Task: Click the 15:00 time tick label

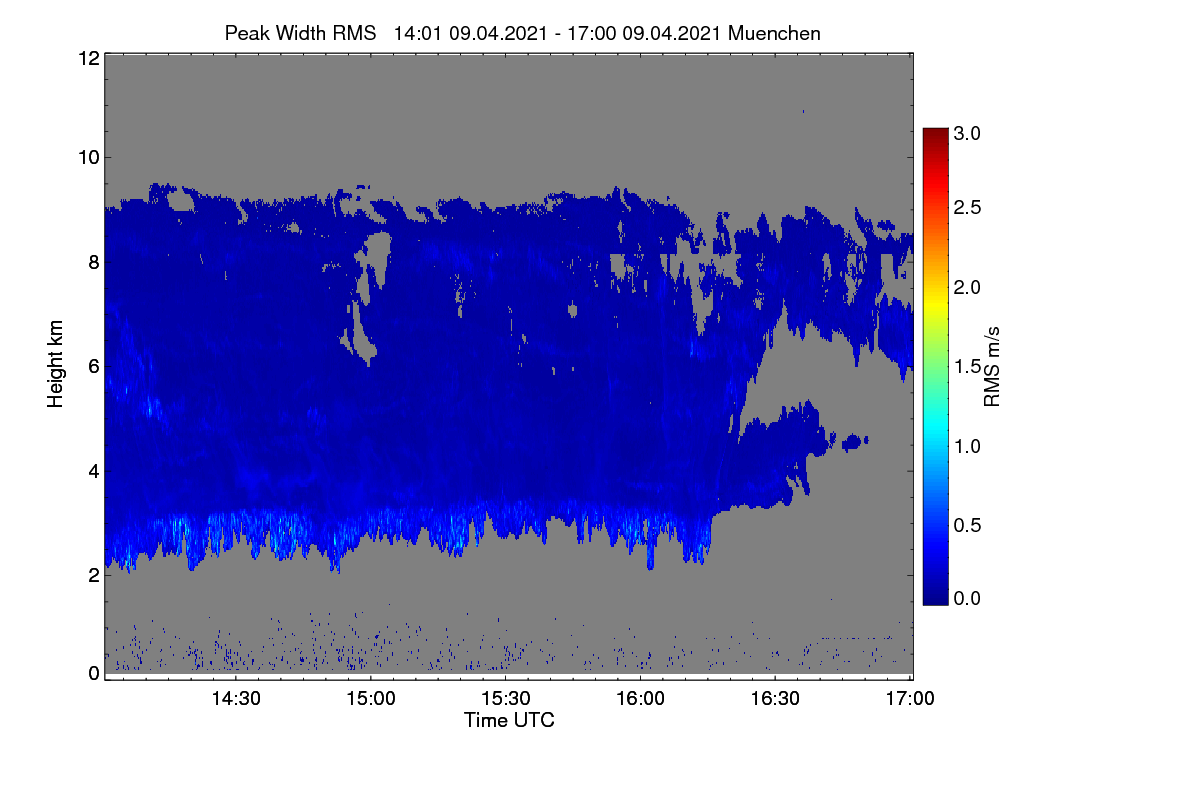Action: [x=371, y=698]
